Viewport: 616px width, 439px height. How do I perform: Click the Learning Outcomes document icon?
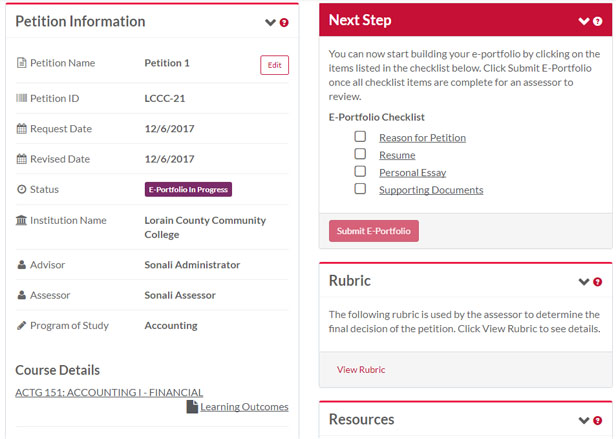click(x=192, y=407)
